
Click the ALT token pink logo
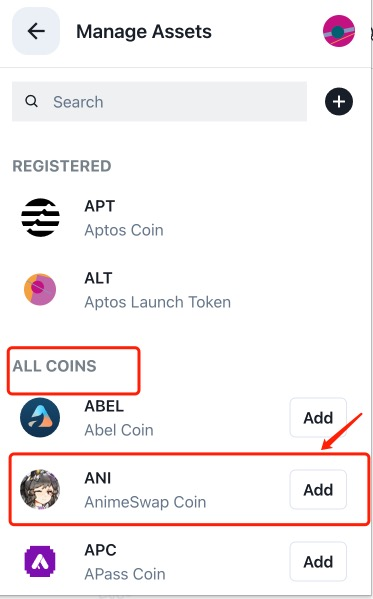pos(40,289)
